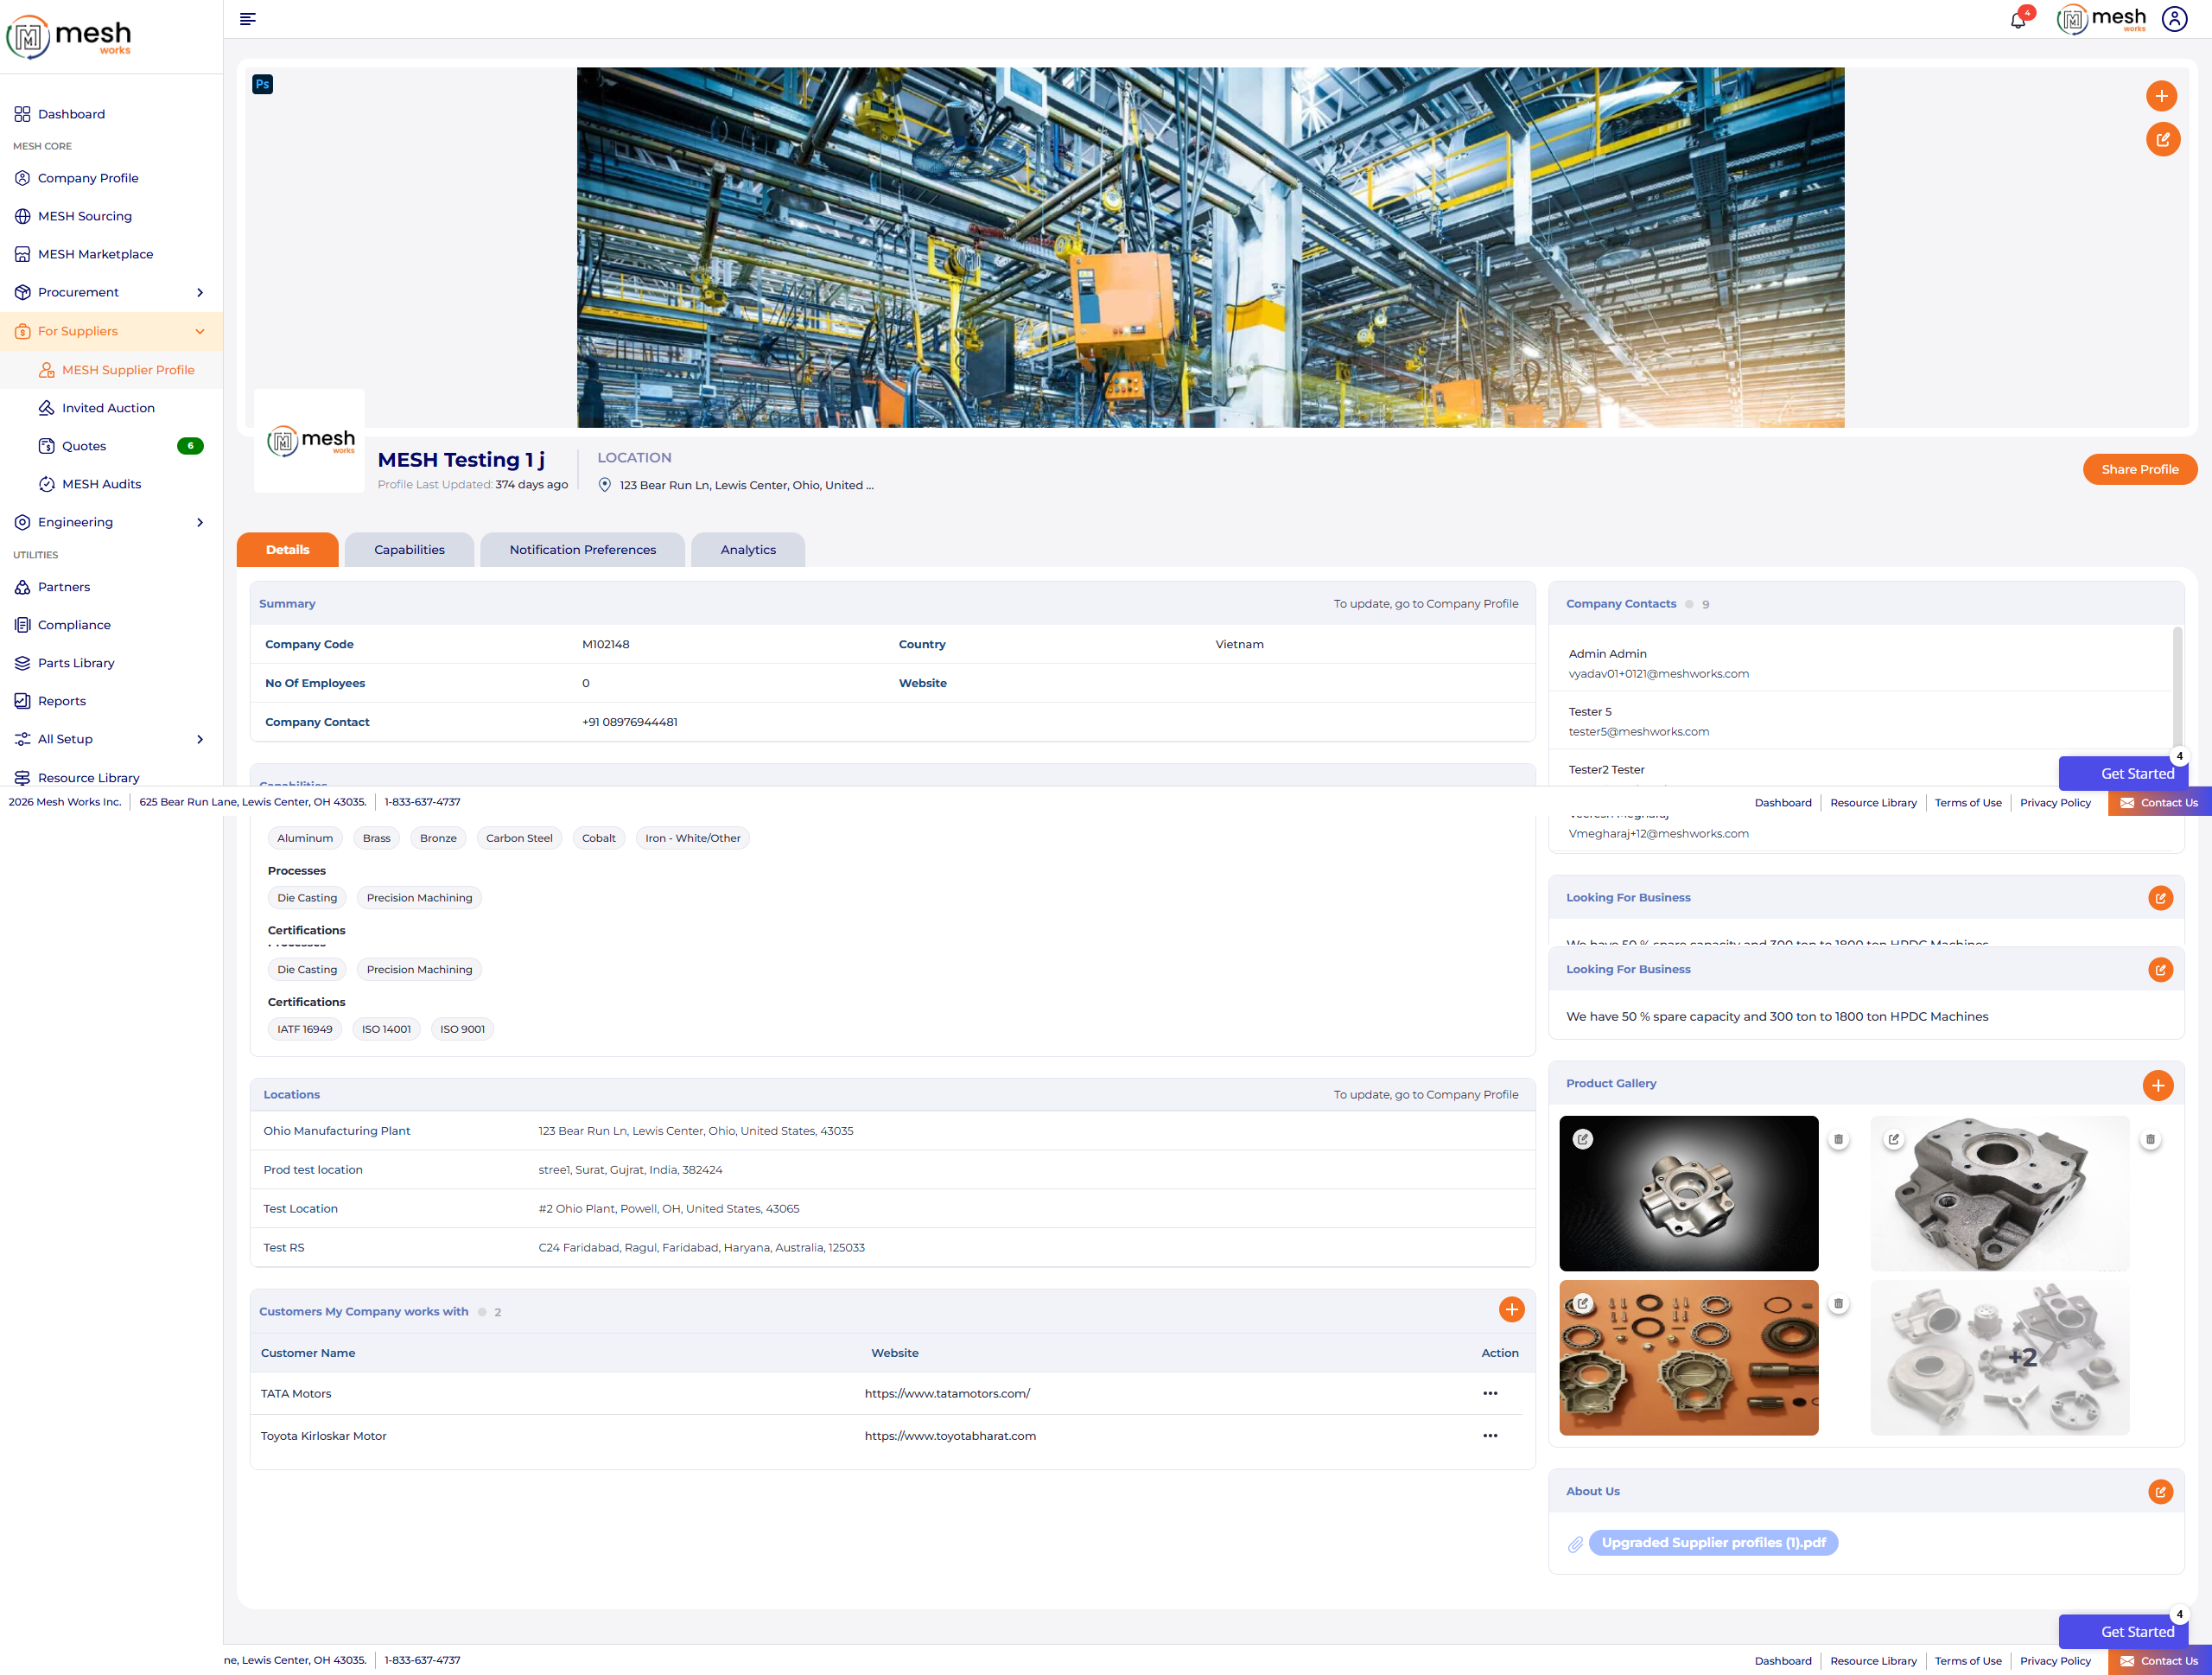Screen dimensions: 2212x1675
Task: Edit the first product gallery image
Action: [x=1582, y=1139]
